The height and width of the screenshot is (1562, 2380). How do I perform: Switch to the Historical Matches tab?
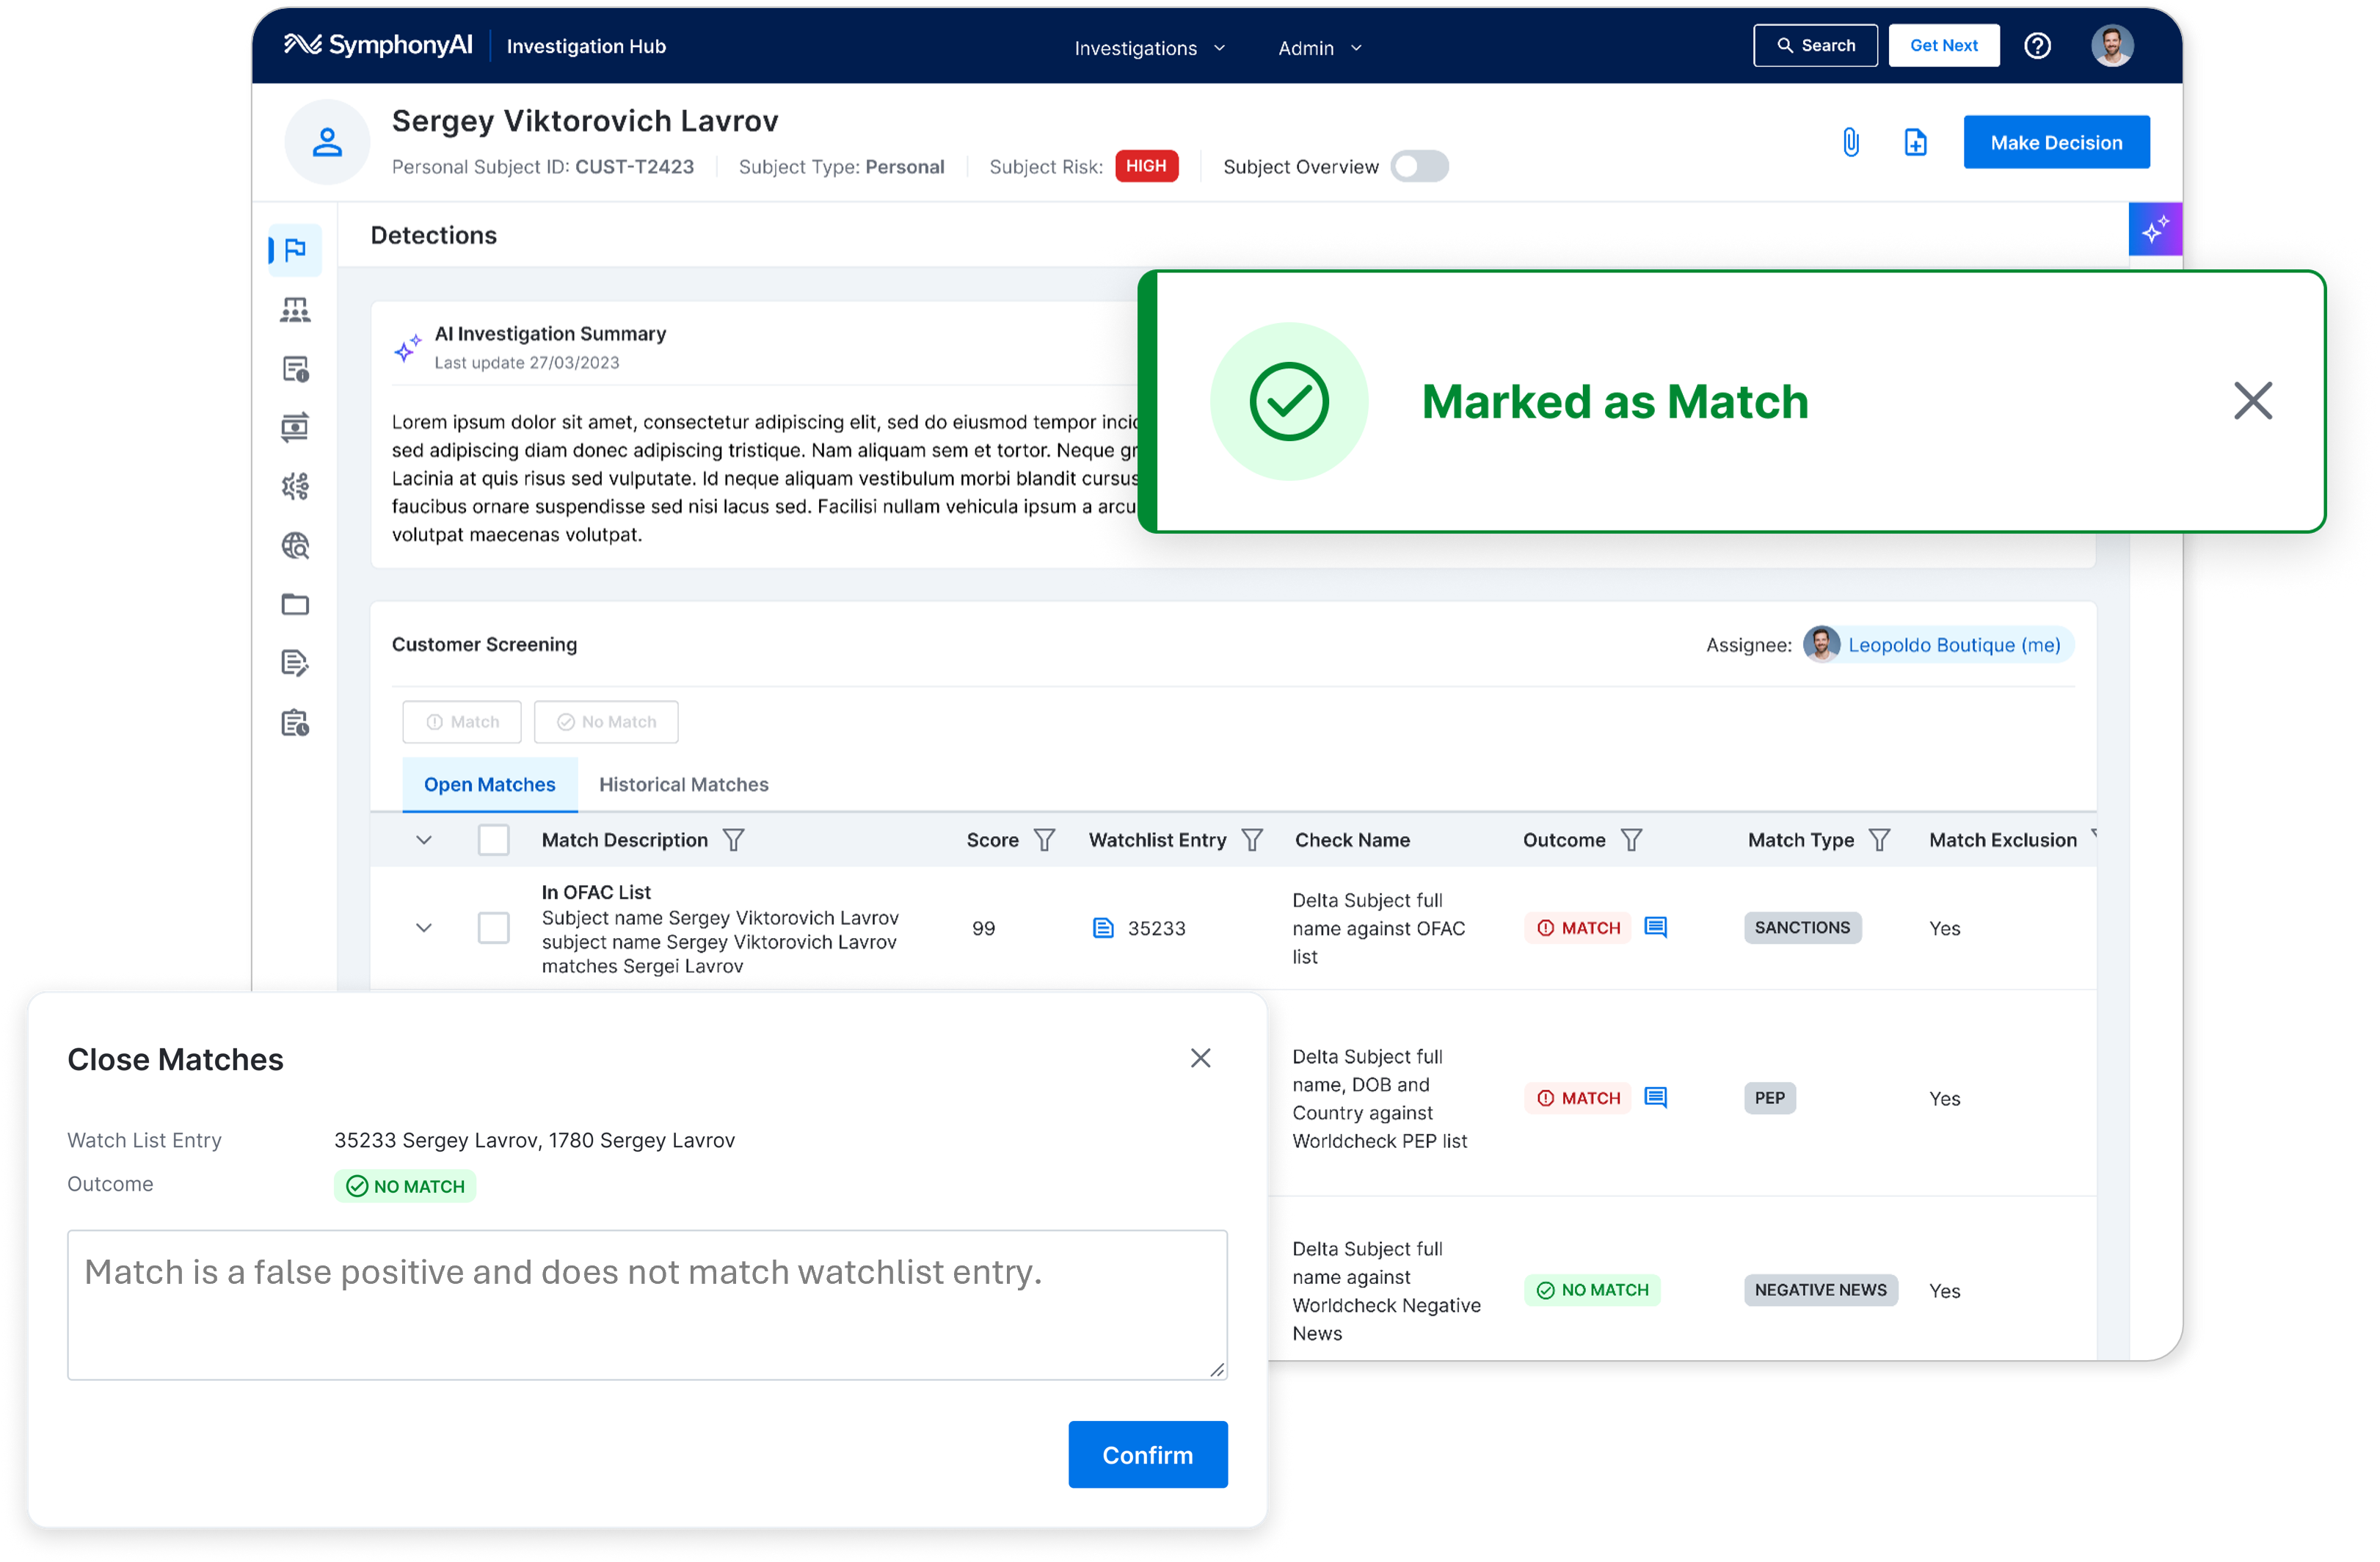click(683, 782)
